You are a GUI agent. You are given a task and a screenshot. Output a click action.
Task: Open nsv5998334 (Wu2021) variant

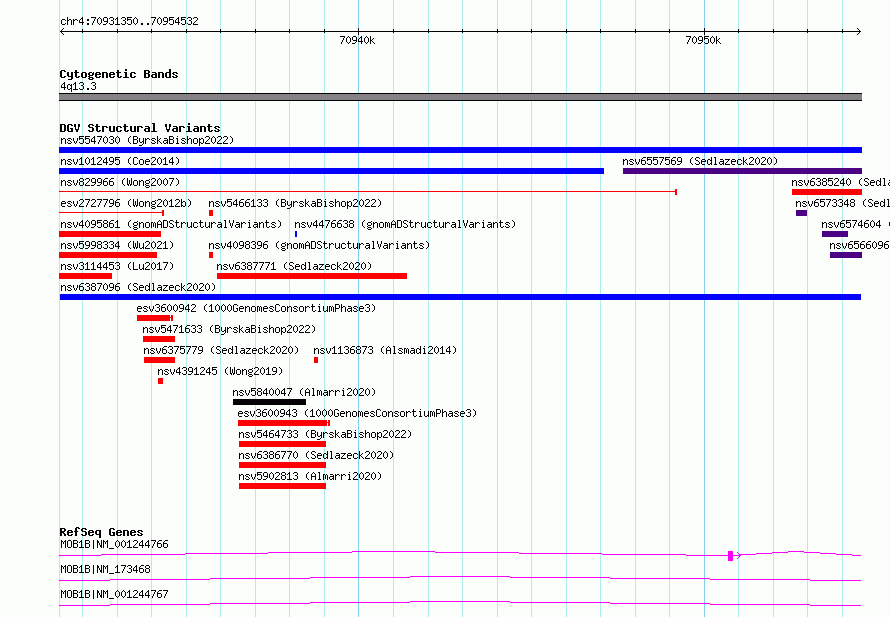tap(117, 245)
